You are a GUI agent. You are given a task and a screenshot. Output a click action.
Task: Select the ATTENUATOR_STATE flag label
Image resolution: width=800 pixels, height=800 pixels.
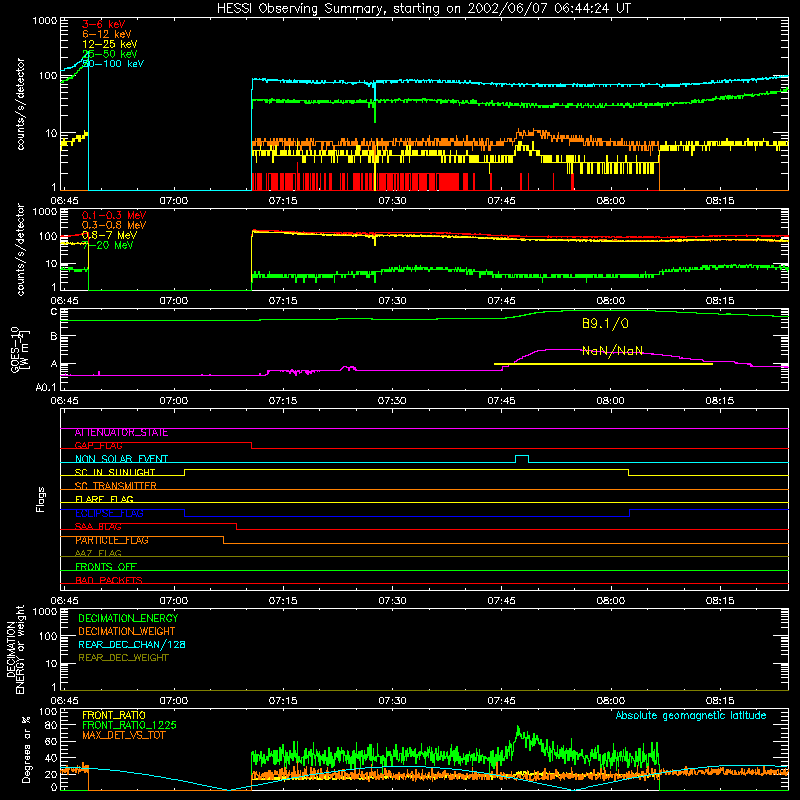coord(121,433)
